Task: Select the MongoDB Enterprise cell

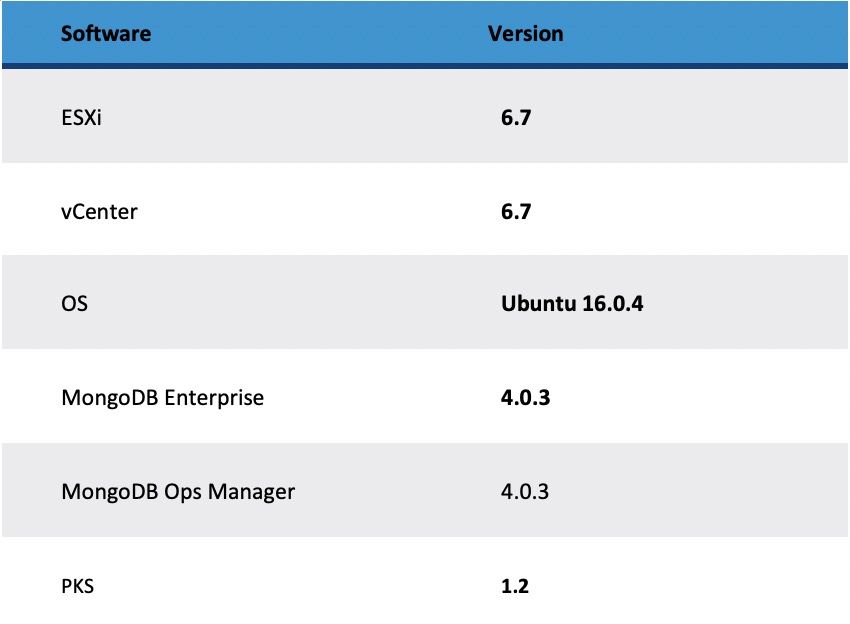Action: coord(163,397)
